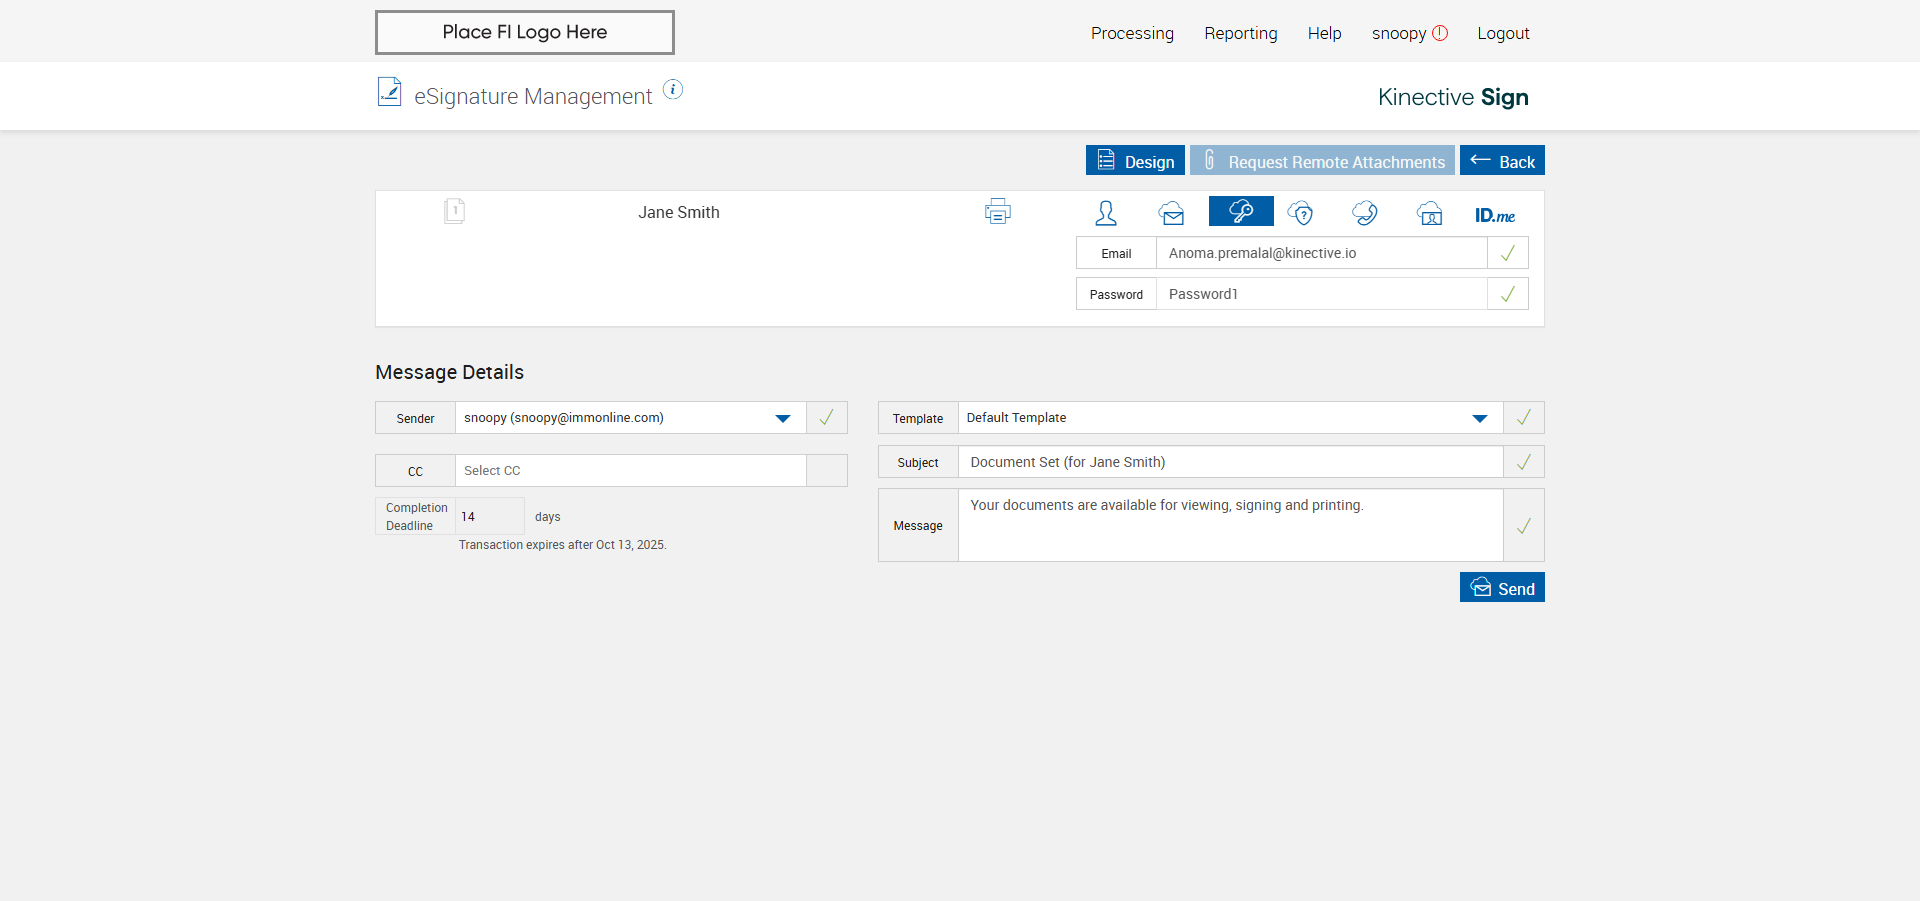
Task: Choose the cloud phone authentication icon
Action: coord(1364,213)
